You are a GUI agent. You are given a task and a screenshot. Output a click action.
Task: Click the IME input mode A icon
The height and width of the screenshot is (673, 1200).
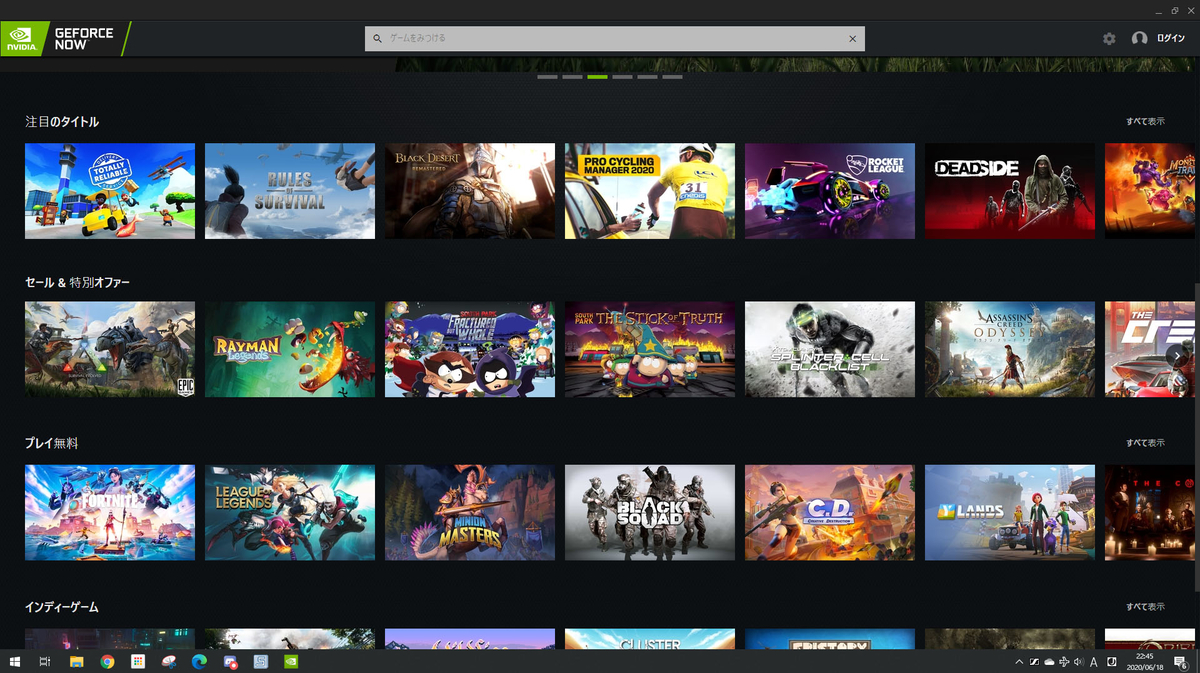coord(1094,662)
